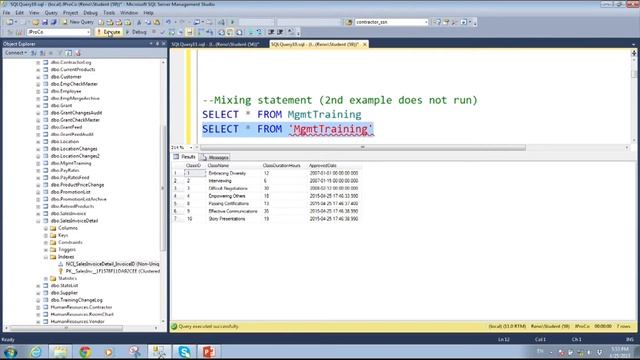Open the File menu

(x=7, y=13)
